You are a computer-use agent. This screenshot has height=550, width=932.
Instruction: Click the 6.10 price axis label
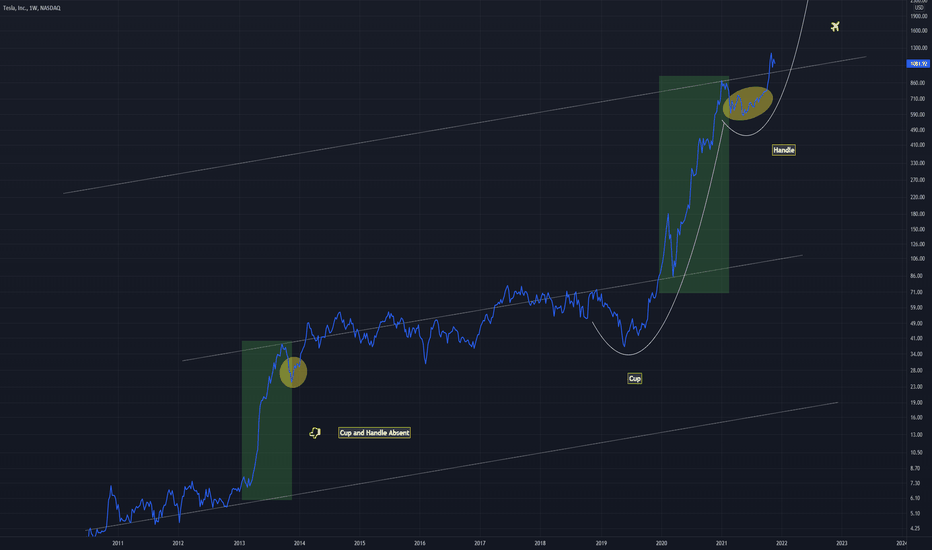point(915,498)
